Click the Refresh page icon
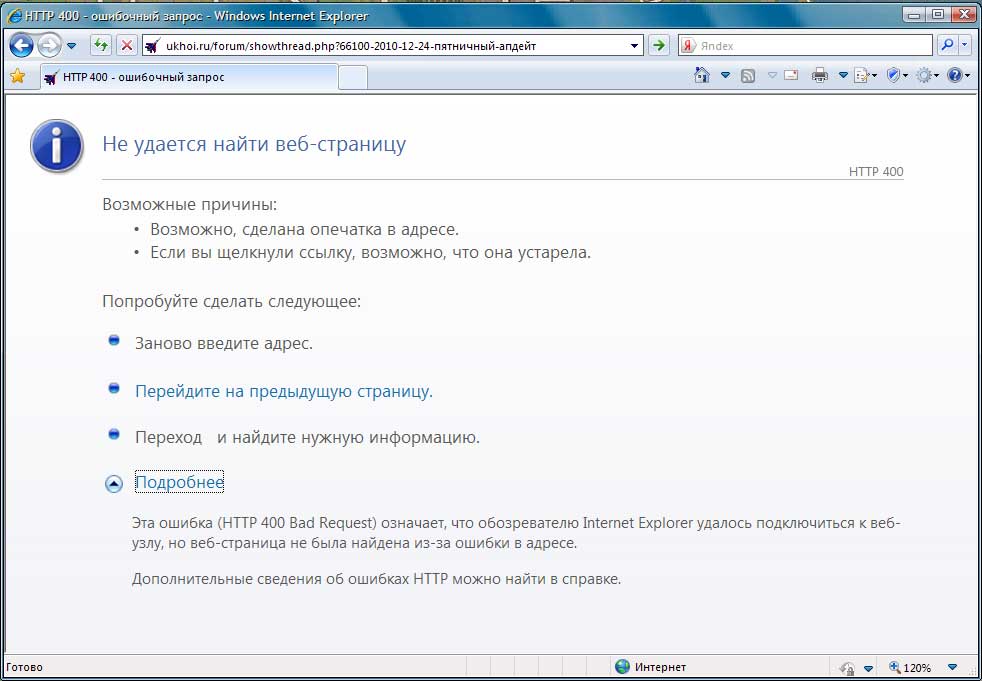 click(x=101, y=45)
